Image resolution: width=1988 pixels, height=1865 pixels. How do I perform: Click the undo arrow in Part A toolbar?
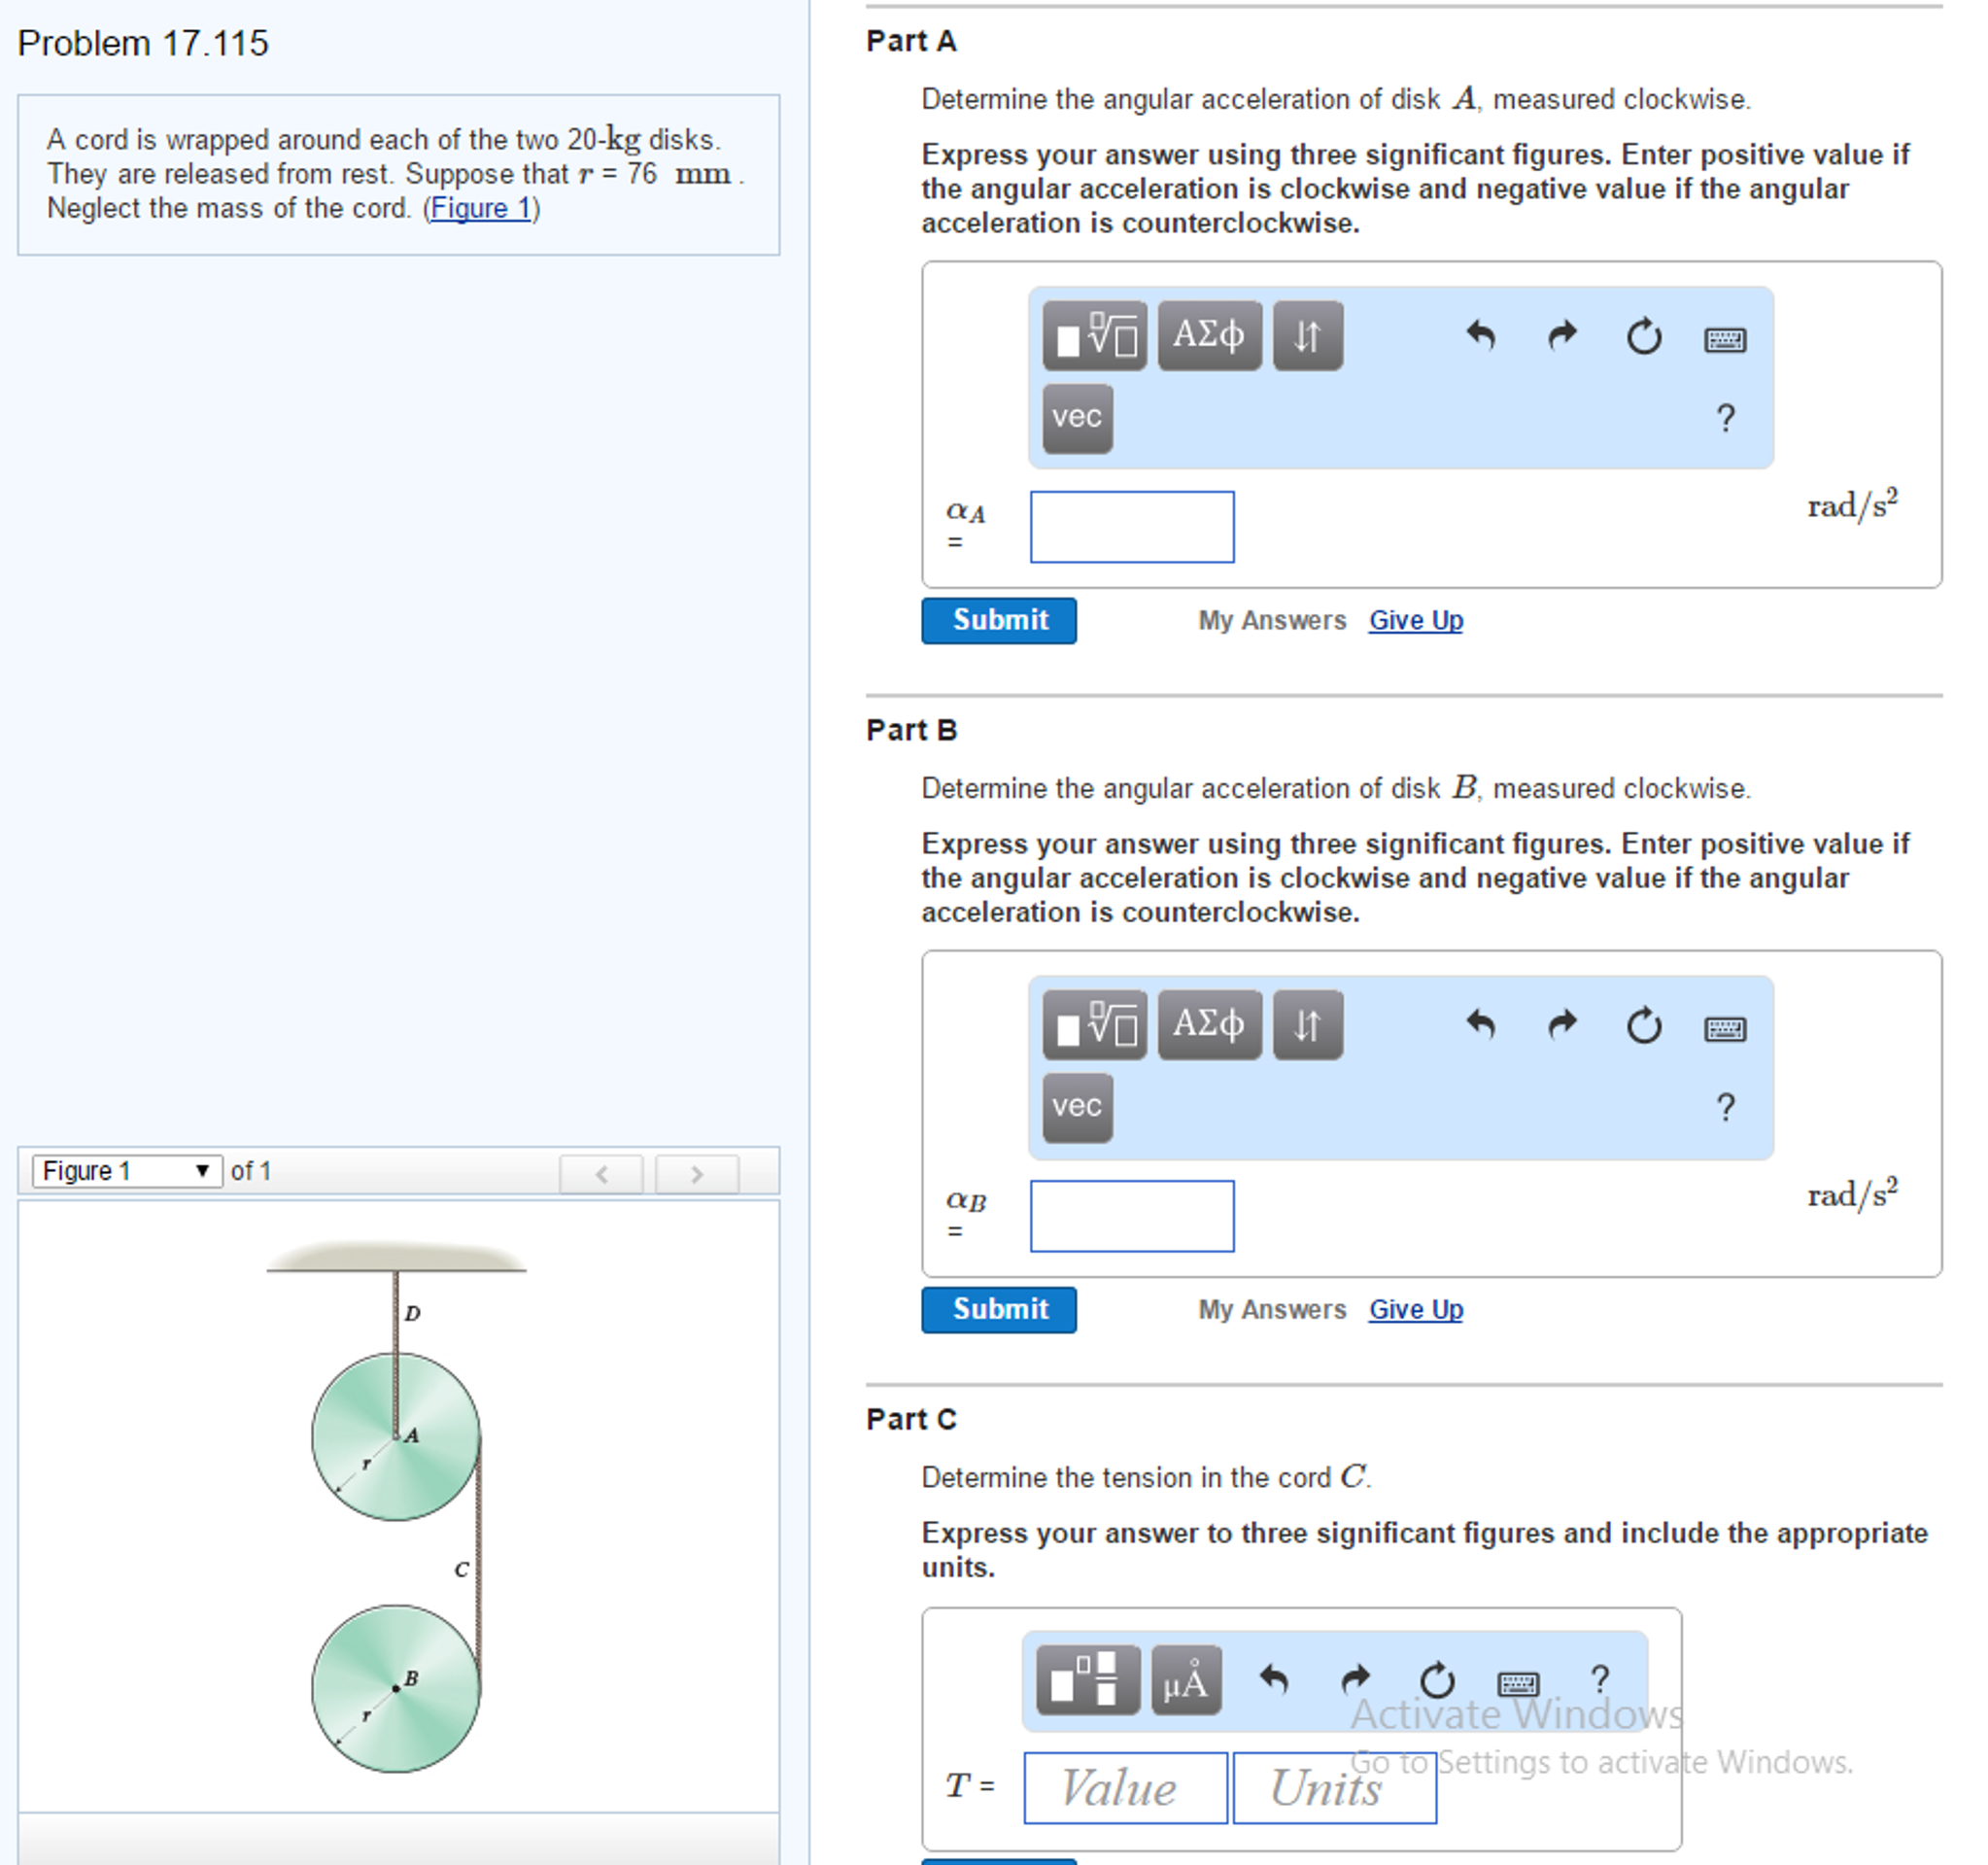1480,336
